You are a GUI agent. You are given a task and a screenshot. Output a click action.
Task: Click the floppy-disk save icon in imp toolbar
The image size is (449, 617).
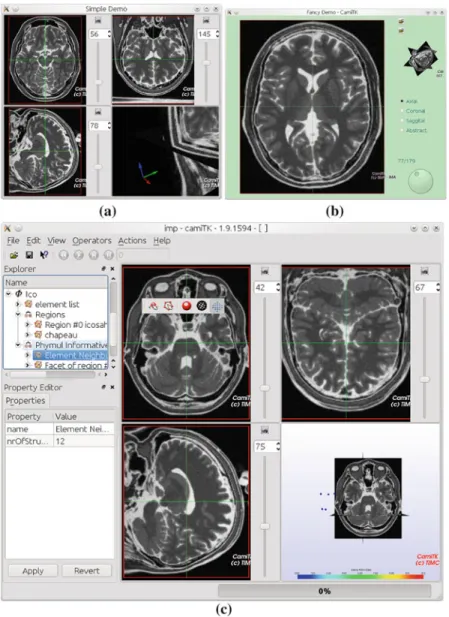tap(29, 255)
